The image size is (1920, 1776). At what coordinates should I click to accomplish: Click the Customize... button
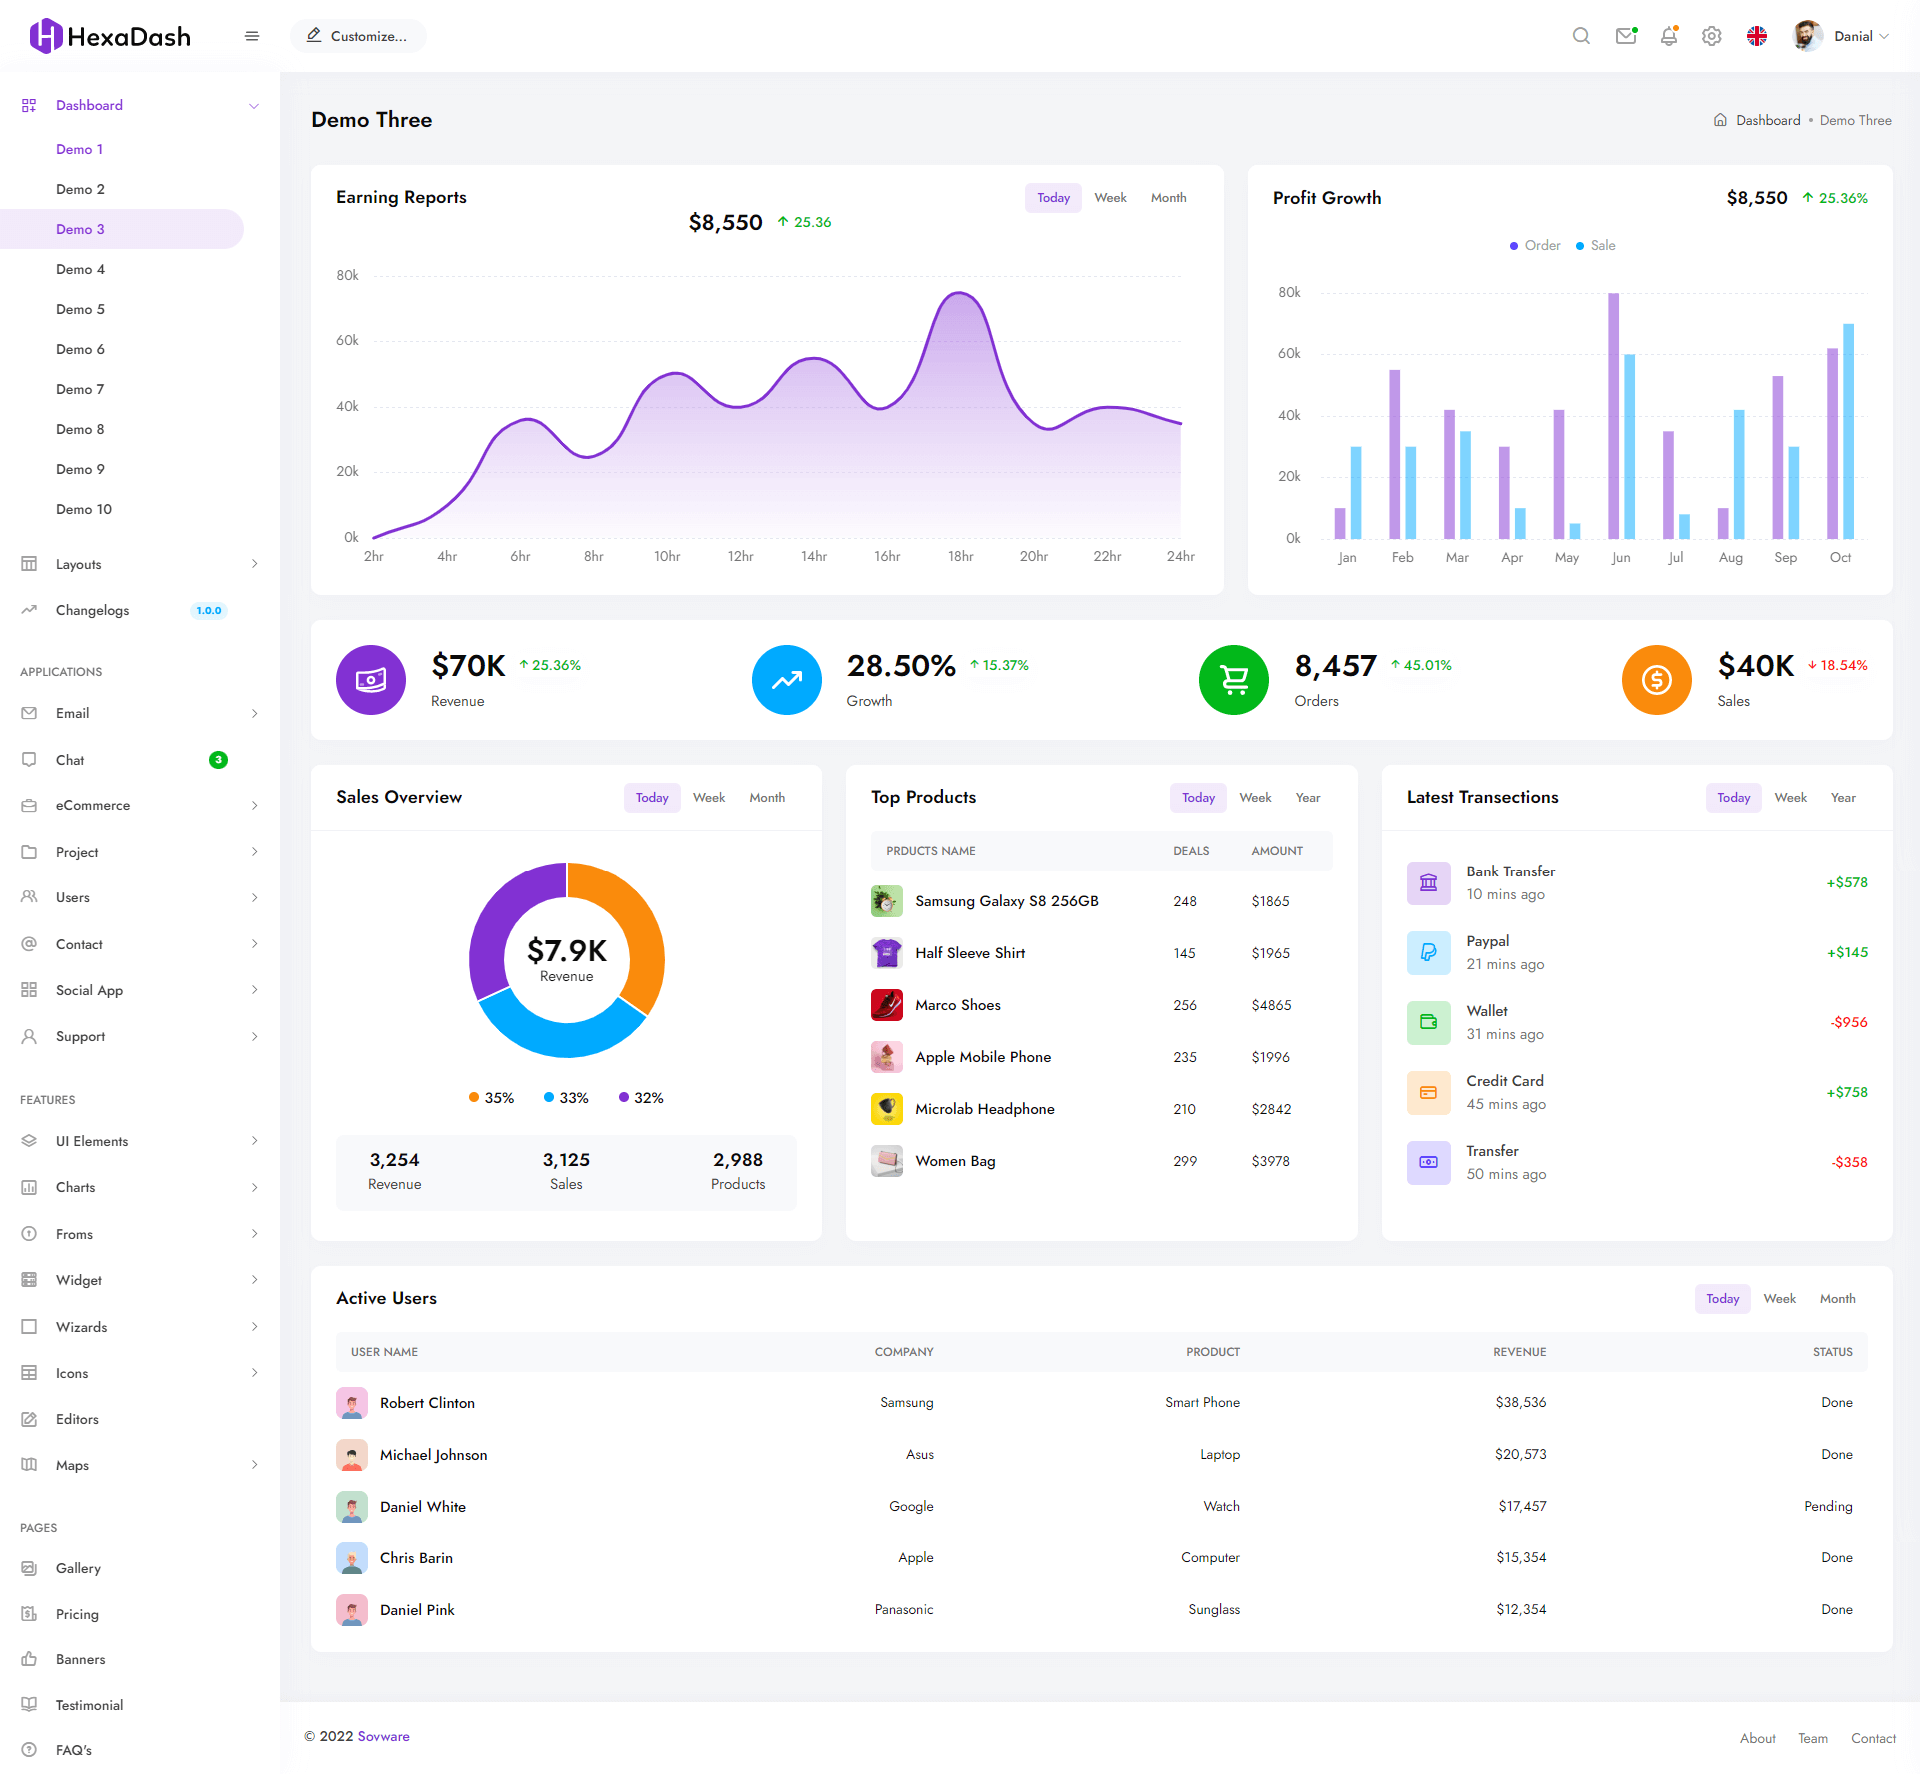pyautogui.click(x=358, y=36)
